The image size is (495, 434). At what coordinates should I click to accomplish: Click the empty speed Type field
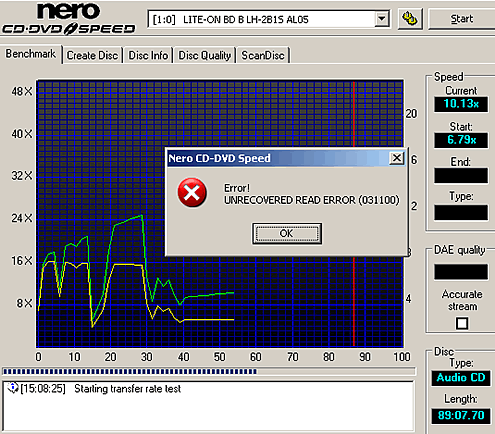461,212
